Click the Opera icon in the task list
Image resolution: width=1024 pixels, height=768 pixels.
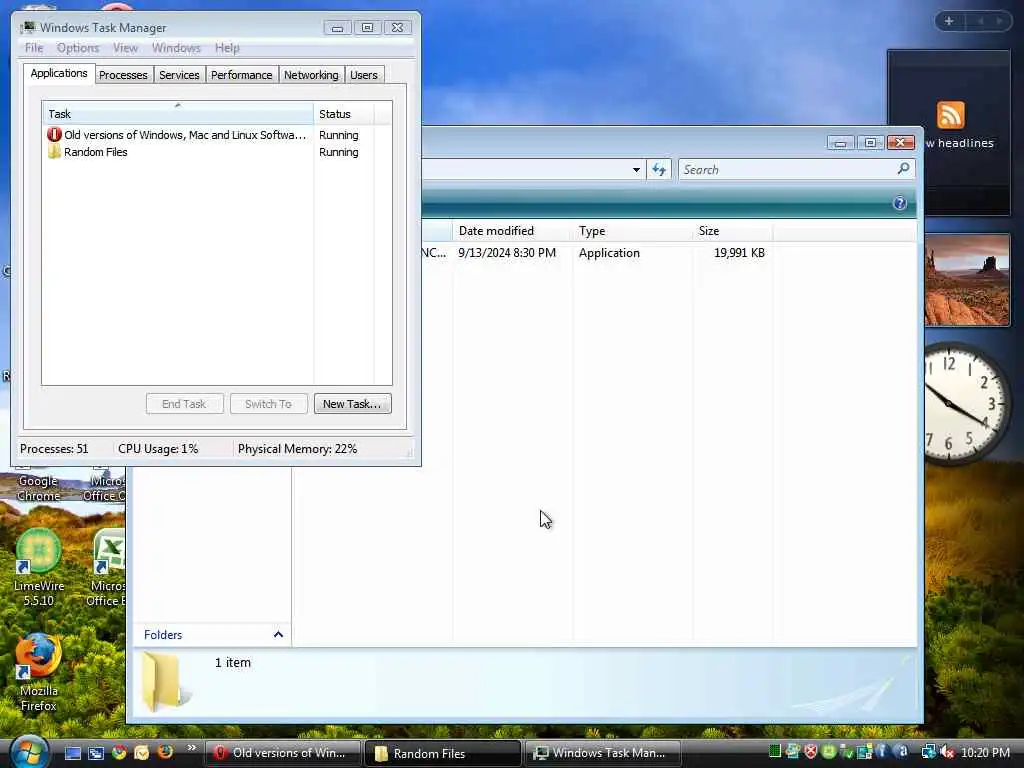coord(54,135)
